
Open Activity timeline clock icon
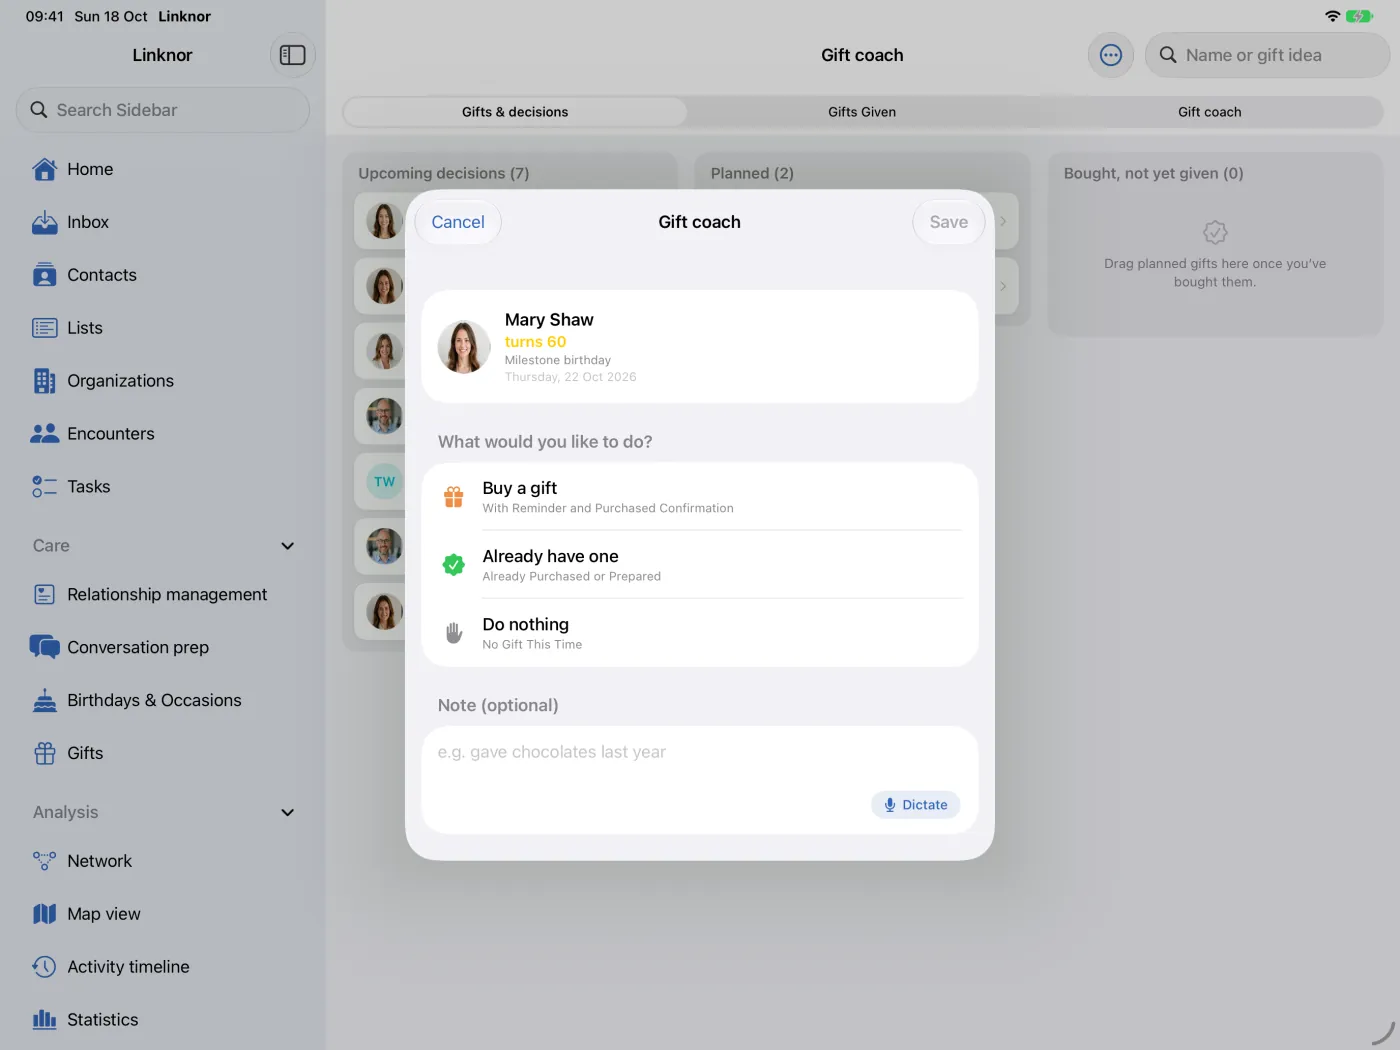pos(45,967)
